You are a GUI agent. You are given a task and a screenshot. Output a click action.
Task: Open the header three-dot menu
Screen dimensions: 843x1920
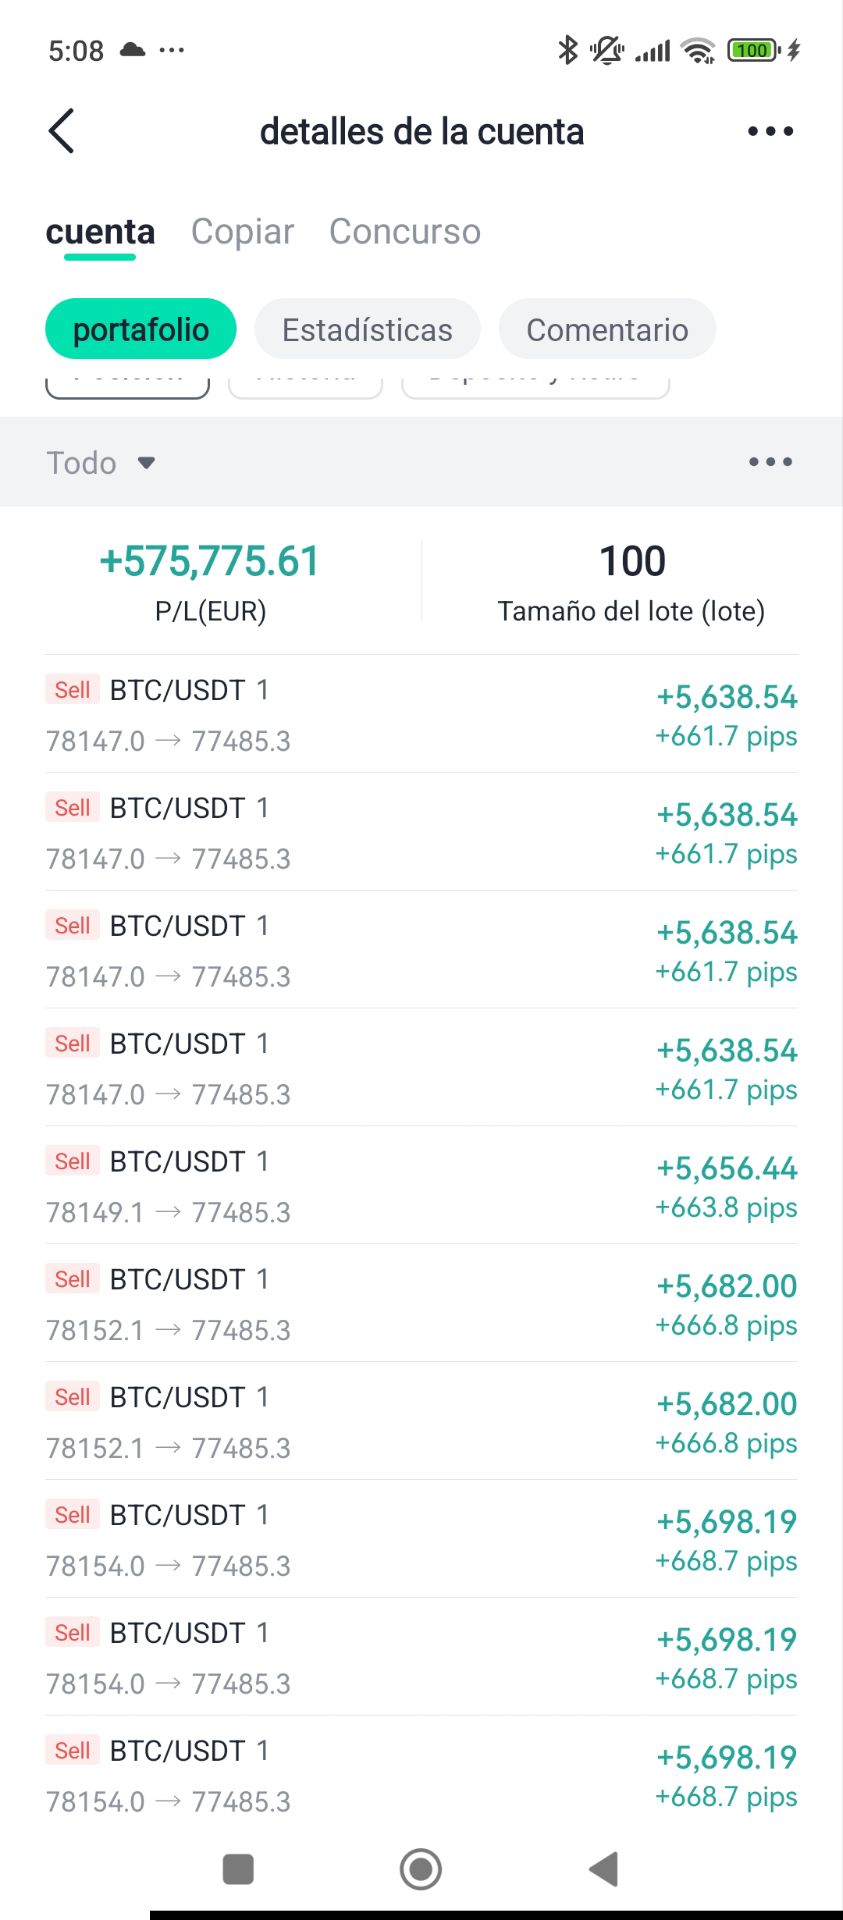770,131
